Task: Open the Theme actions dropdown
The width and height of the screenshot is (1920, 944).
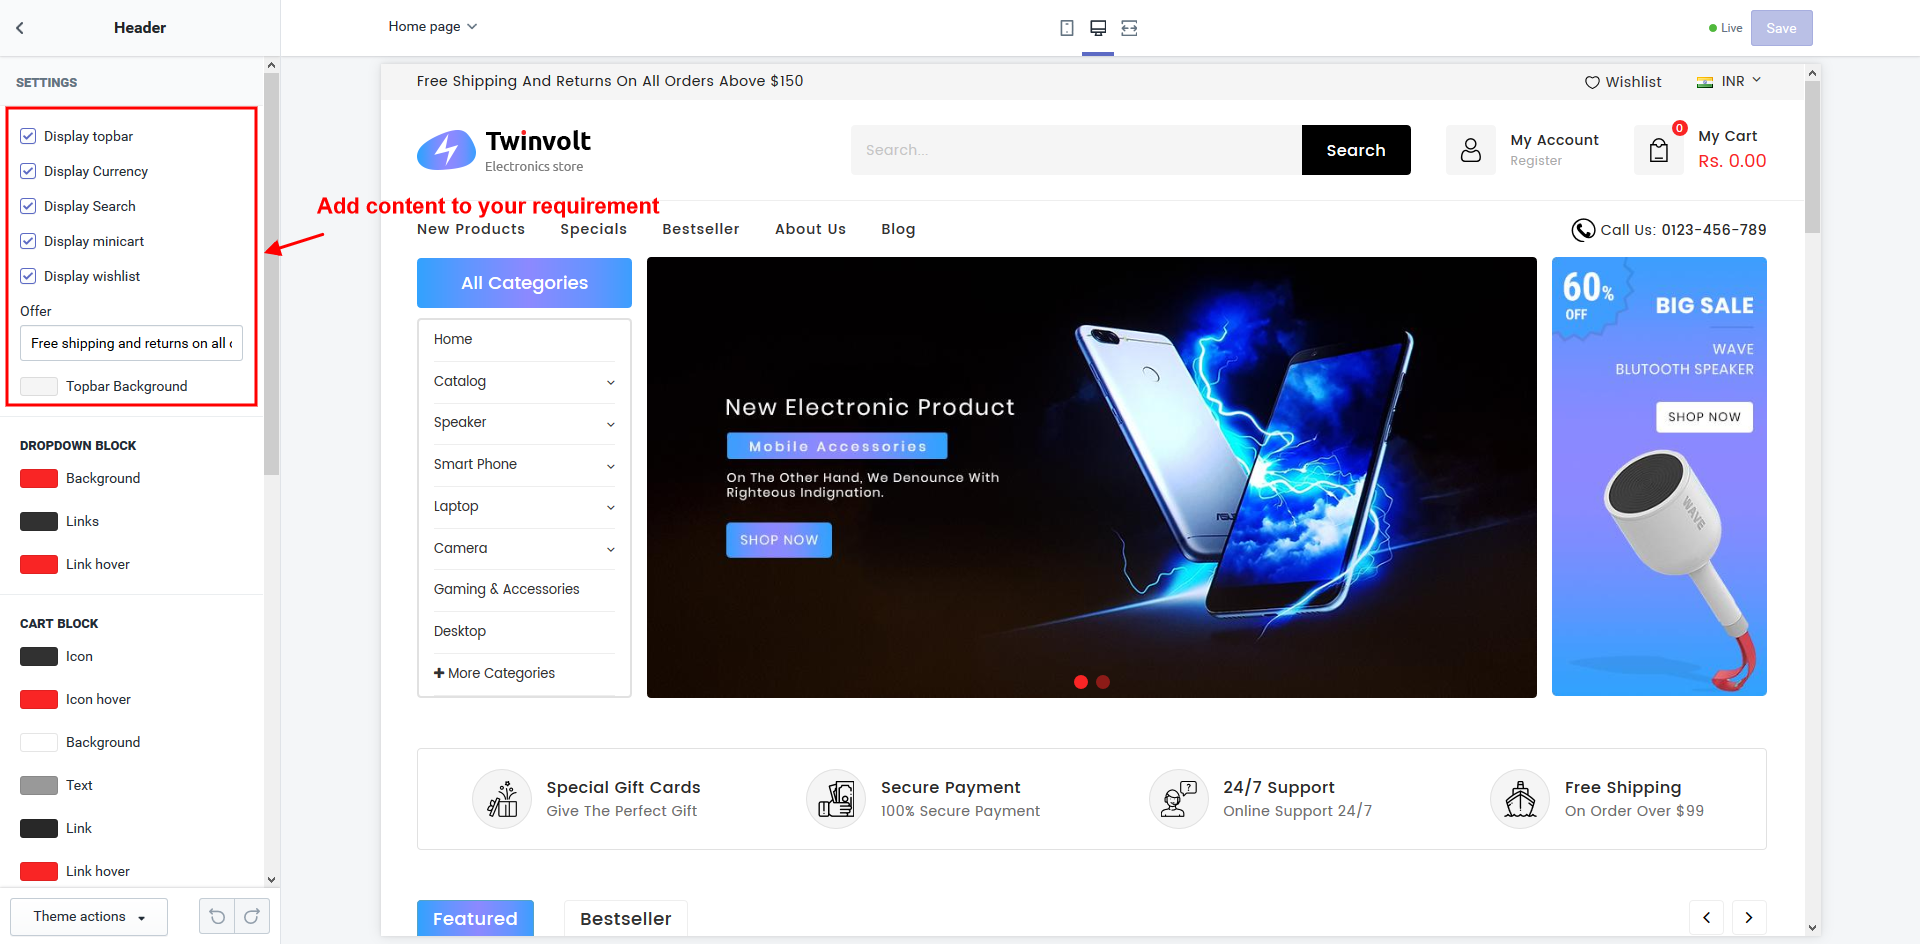Action: click(89, 917)
